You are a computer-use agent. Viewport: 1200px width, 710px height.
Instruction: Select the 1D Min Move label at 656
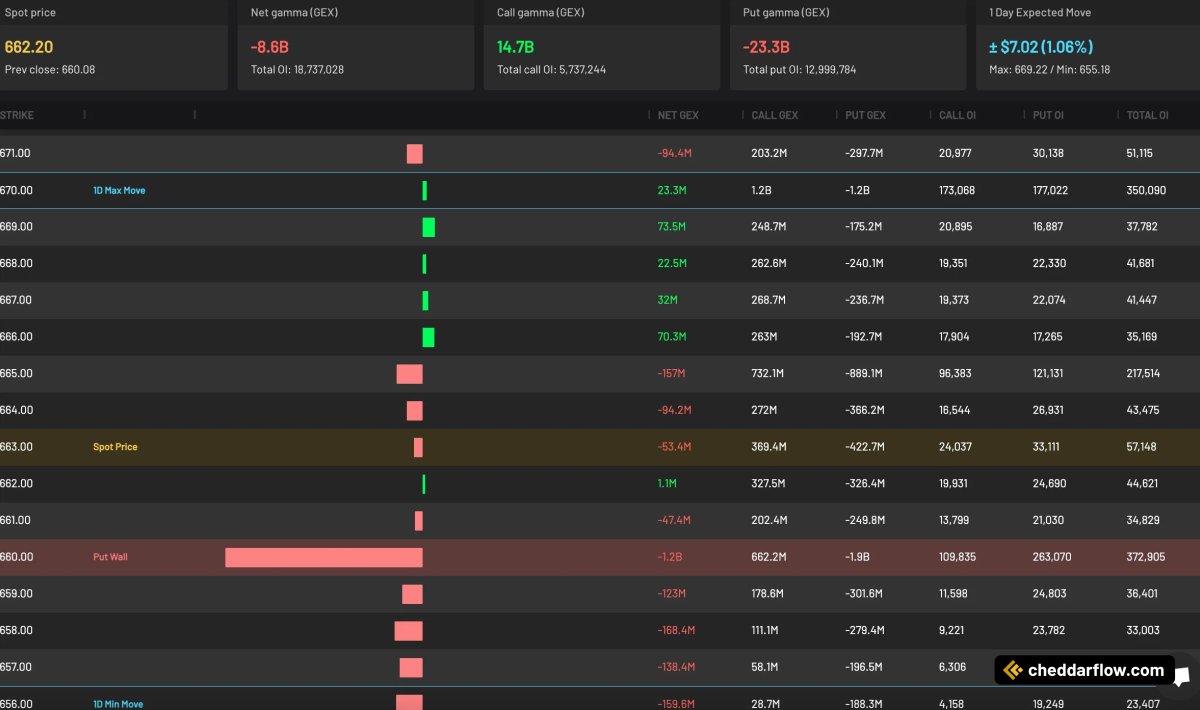[x=118, y=703]
